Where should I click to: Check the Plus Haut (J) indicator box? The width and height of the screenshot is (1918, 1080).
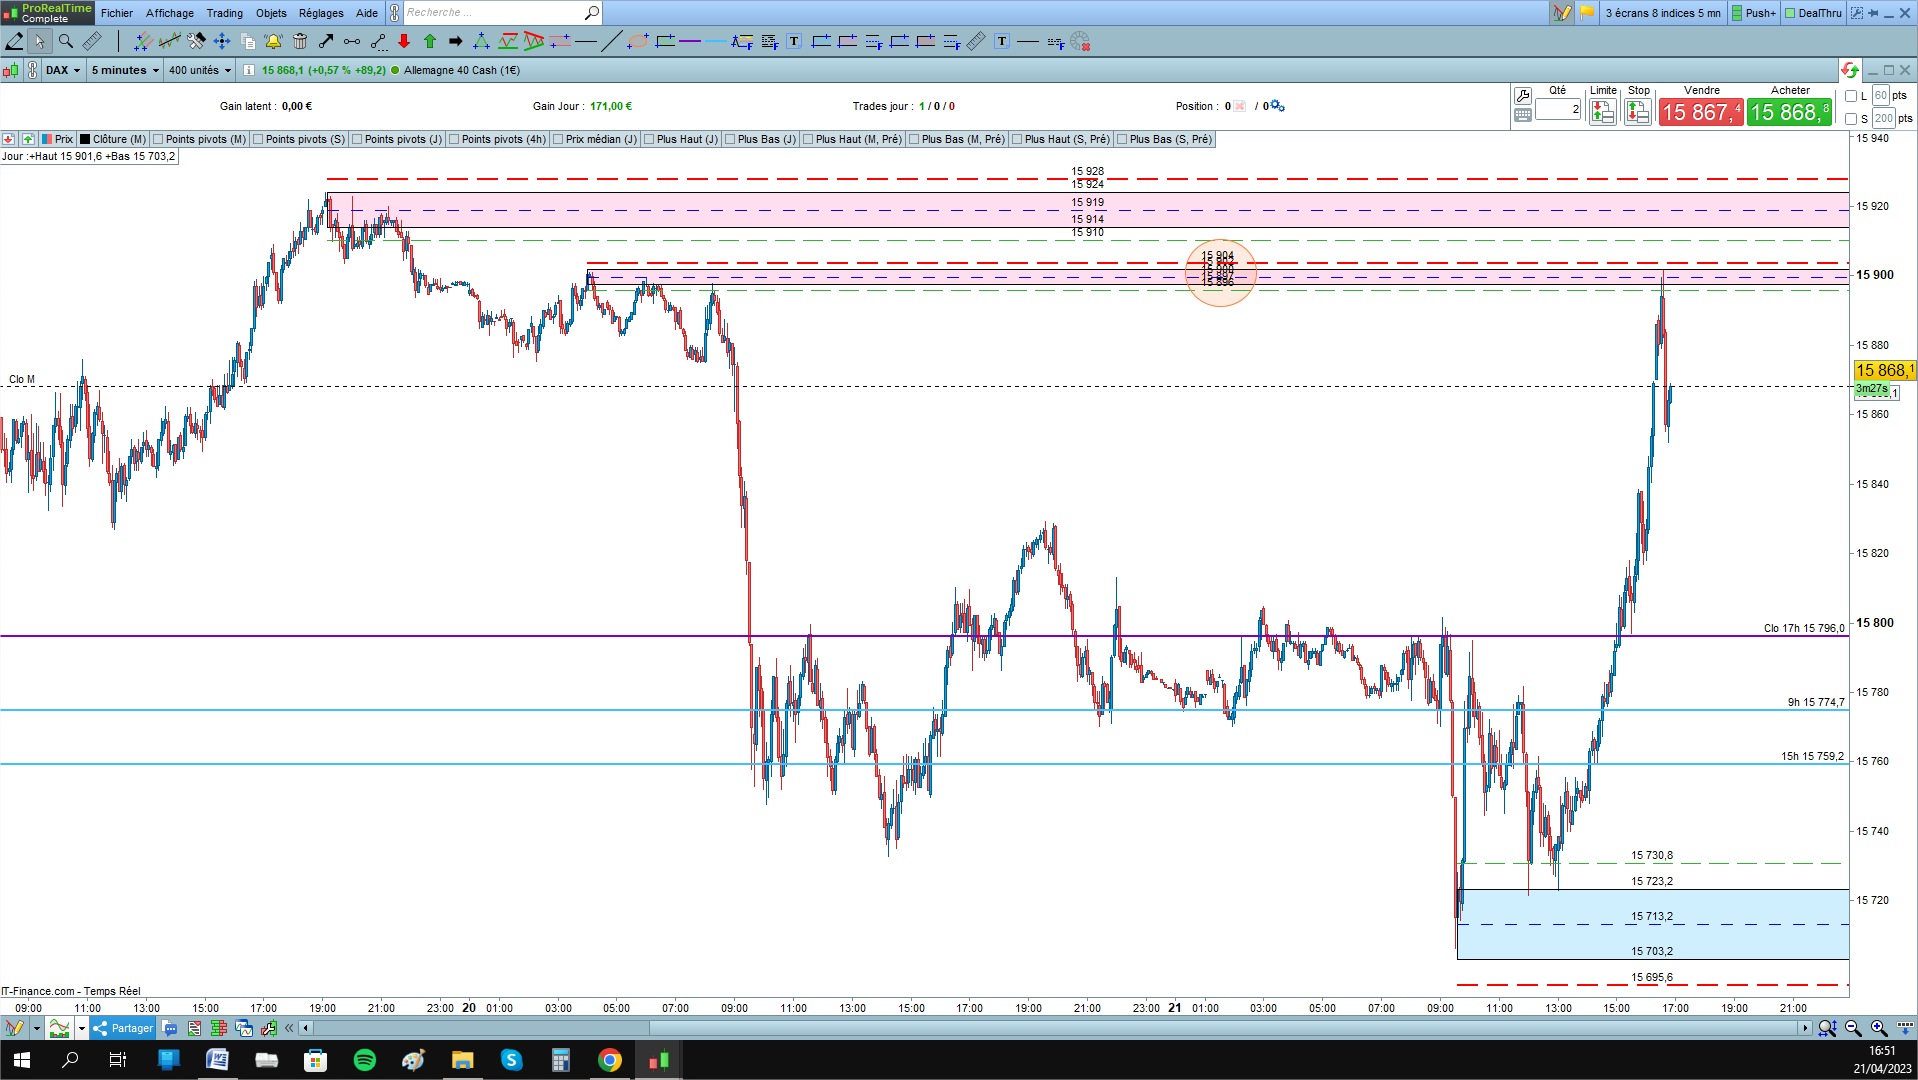[649, 139]
